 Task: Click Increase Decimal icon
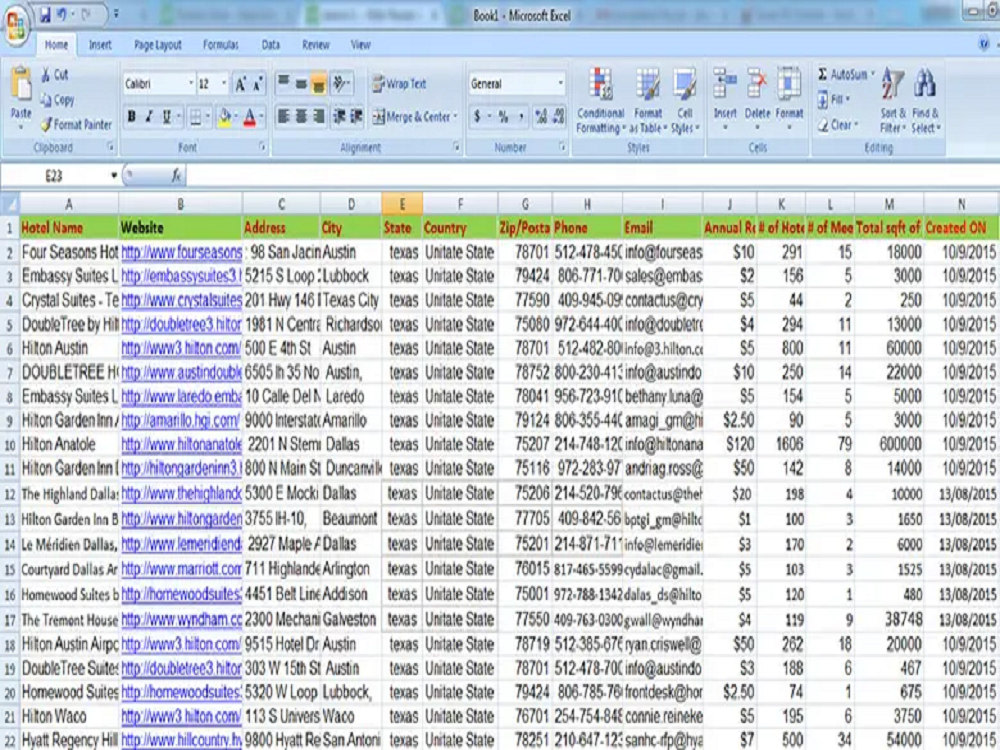(x=541, y=117)
